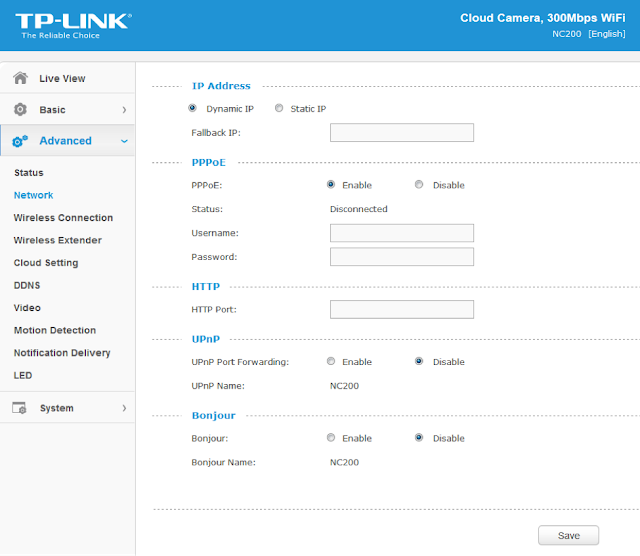
Task: Click the System monitor icon
Action: click(20, 408)
